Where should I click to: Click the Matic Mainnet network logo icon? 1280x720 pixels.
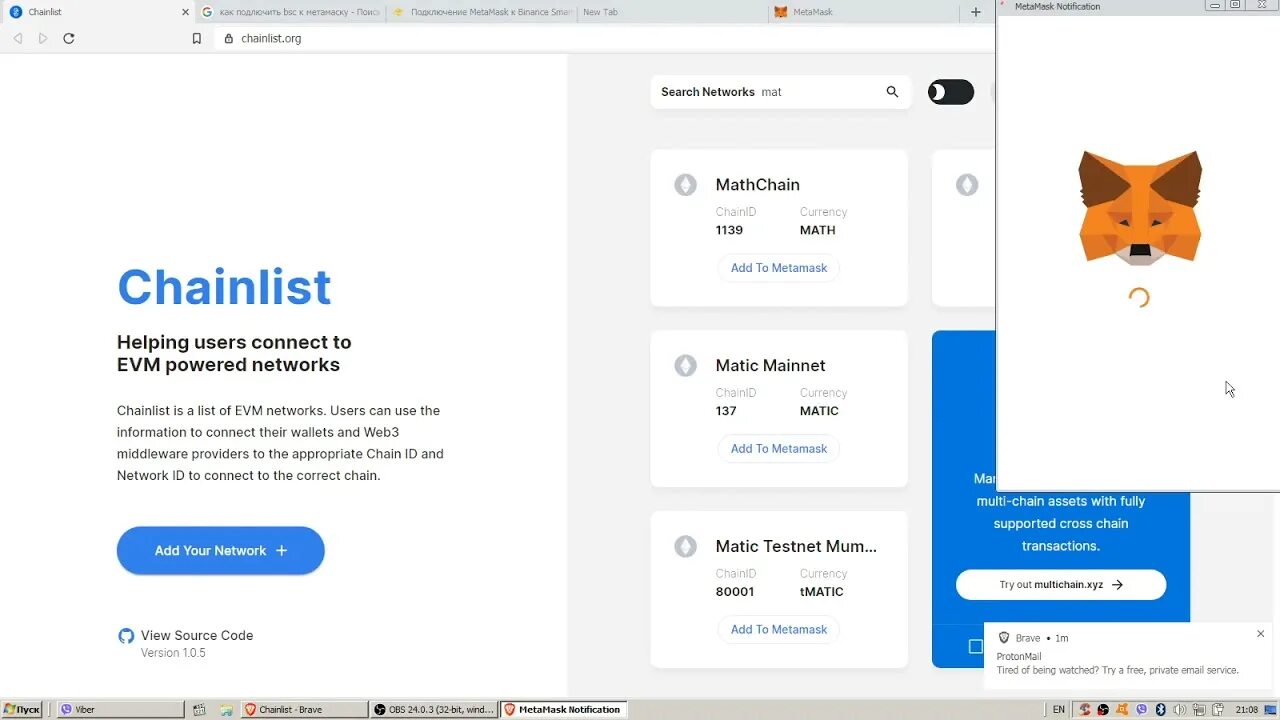click(685, 366)
